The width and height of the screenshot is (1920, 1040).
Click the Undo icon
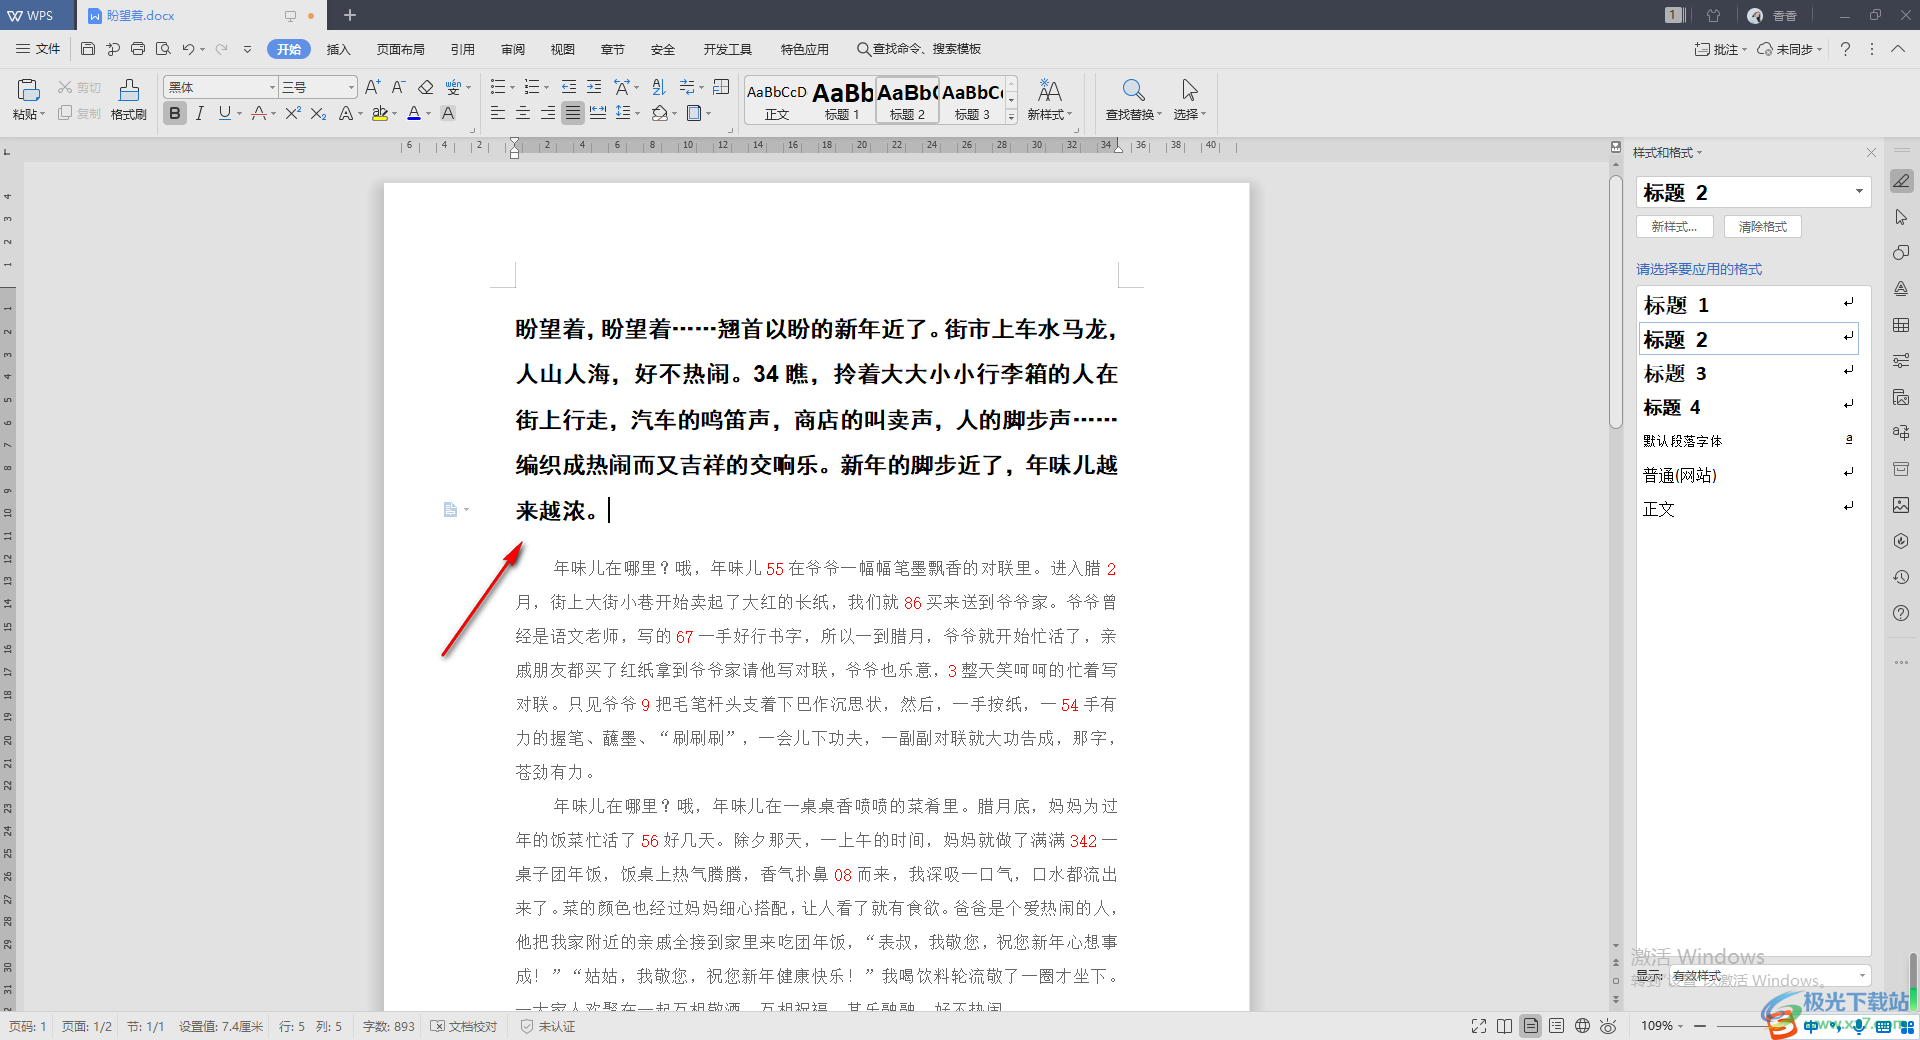click(188, 49)
